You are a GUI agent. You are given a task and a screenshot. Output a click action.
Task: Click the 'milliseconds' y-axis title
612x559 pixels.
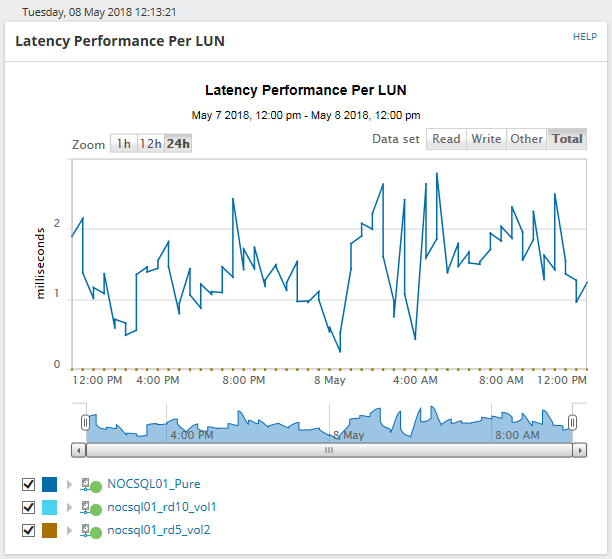pyautogui.click(x=40, y=264)
